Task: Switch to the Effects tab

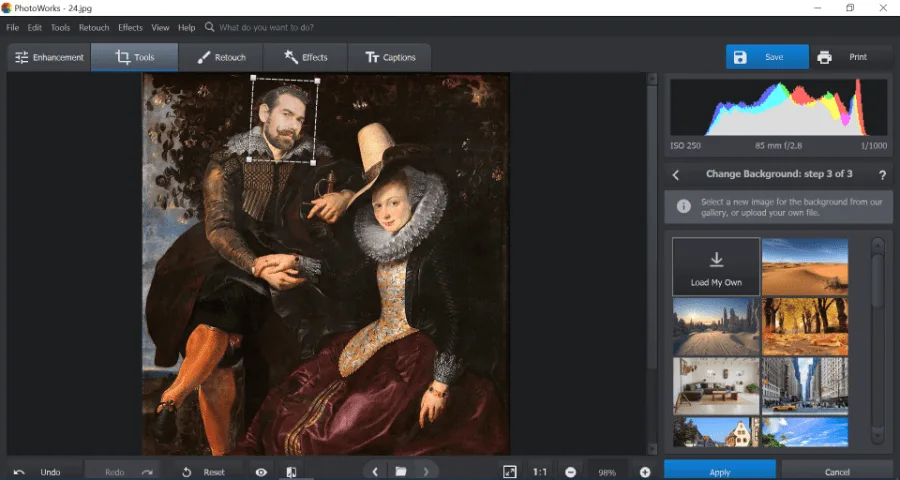Action: pyautogui.click(x=305, y=57)
